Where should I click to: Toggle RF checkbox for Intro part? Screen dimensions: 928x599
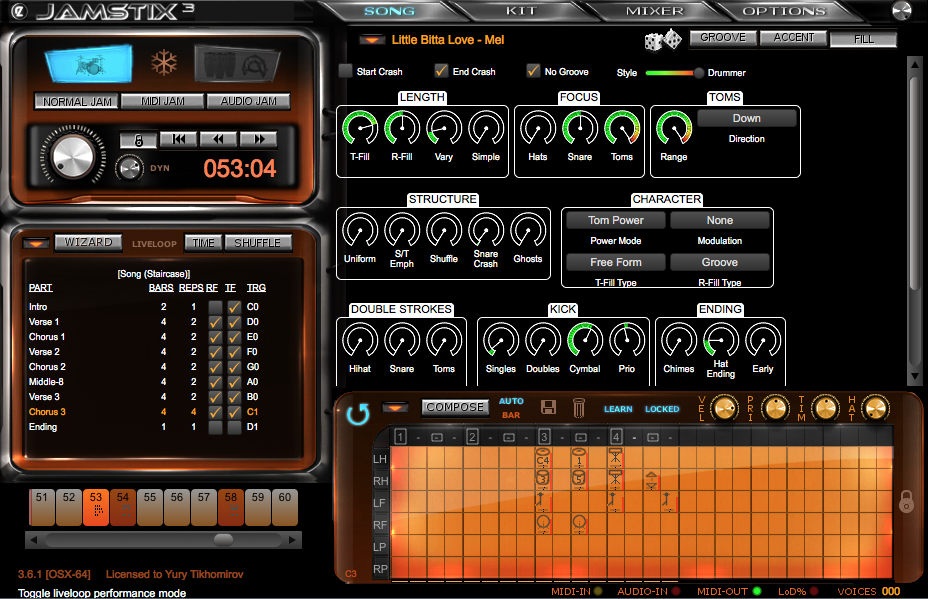point(215,307)
